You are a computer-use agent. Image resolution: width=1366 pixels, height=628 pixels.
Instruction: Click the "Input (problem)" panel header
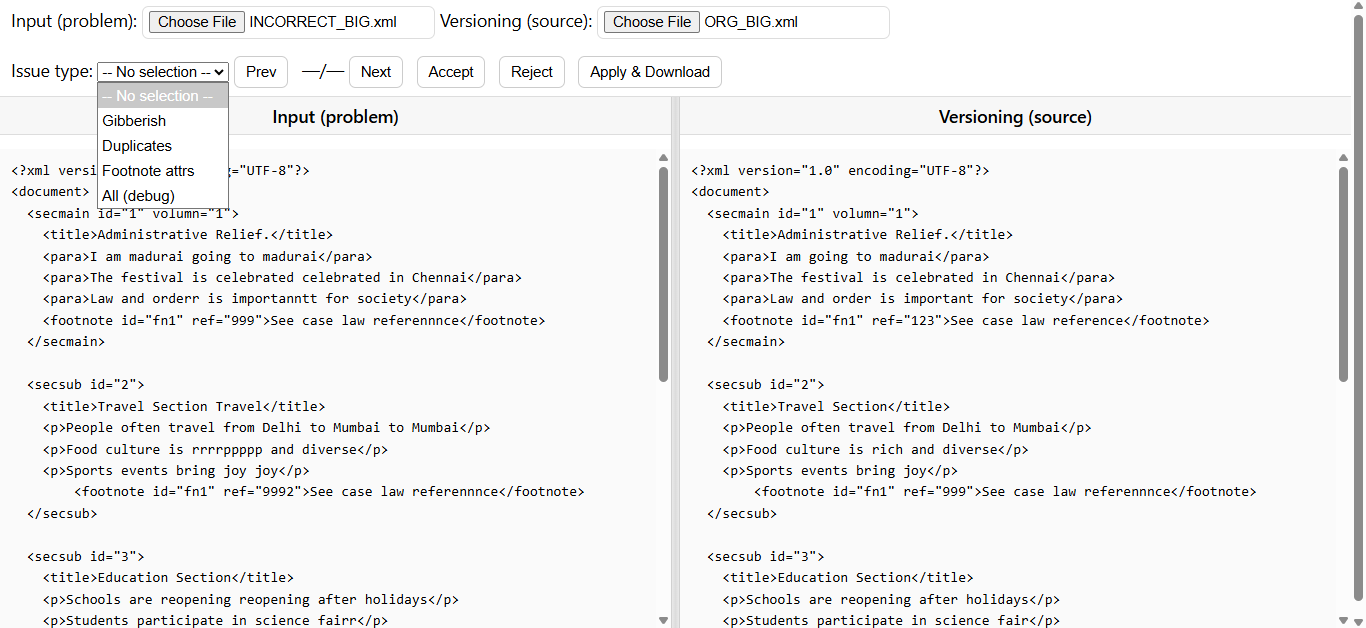334,116
